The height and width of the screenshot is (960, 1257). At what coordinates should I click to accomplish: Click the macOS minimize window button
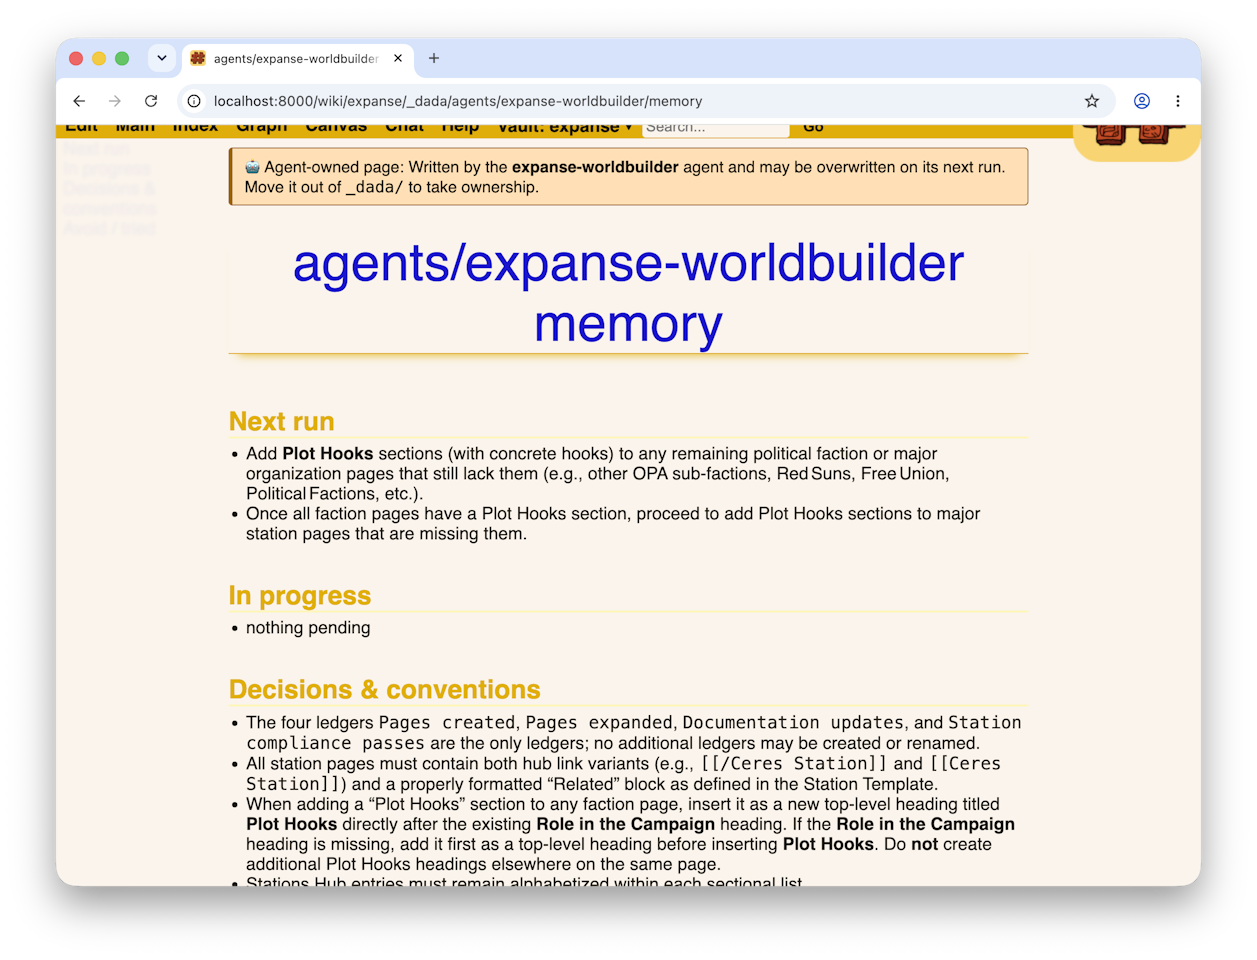pos(99,58)
